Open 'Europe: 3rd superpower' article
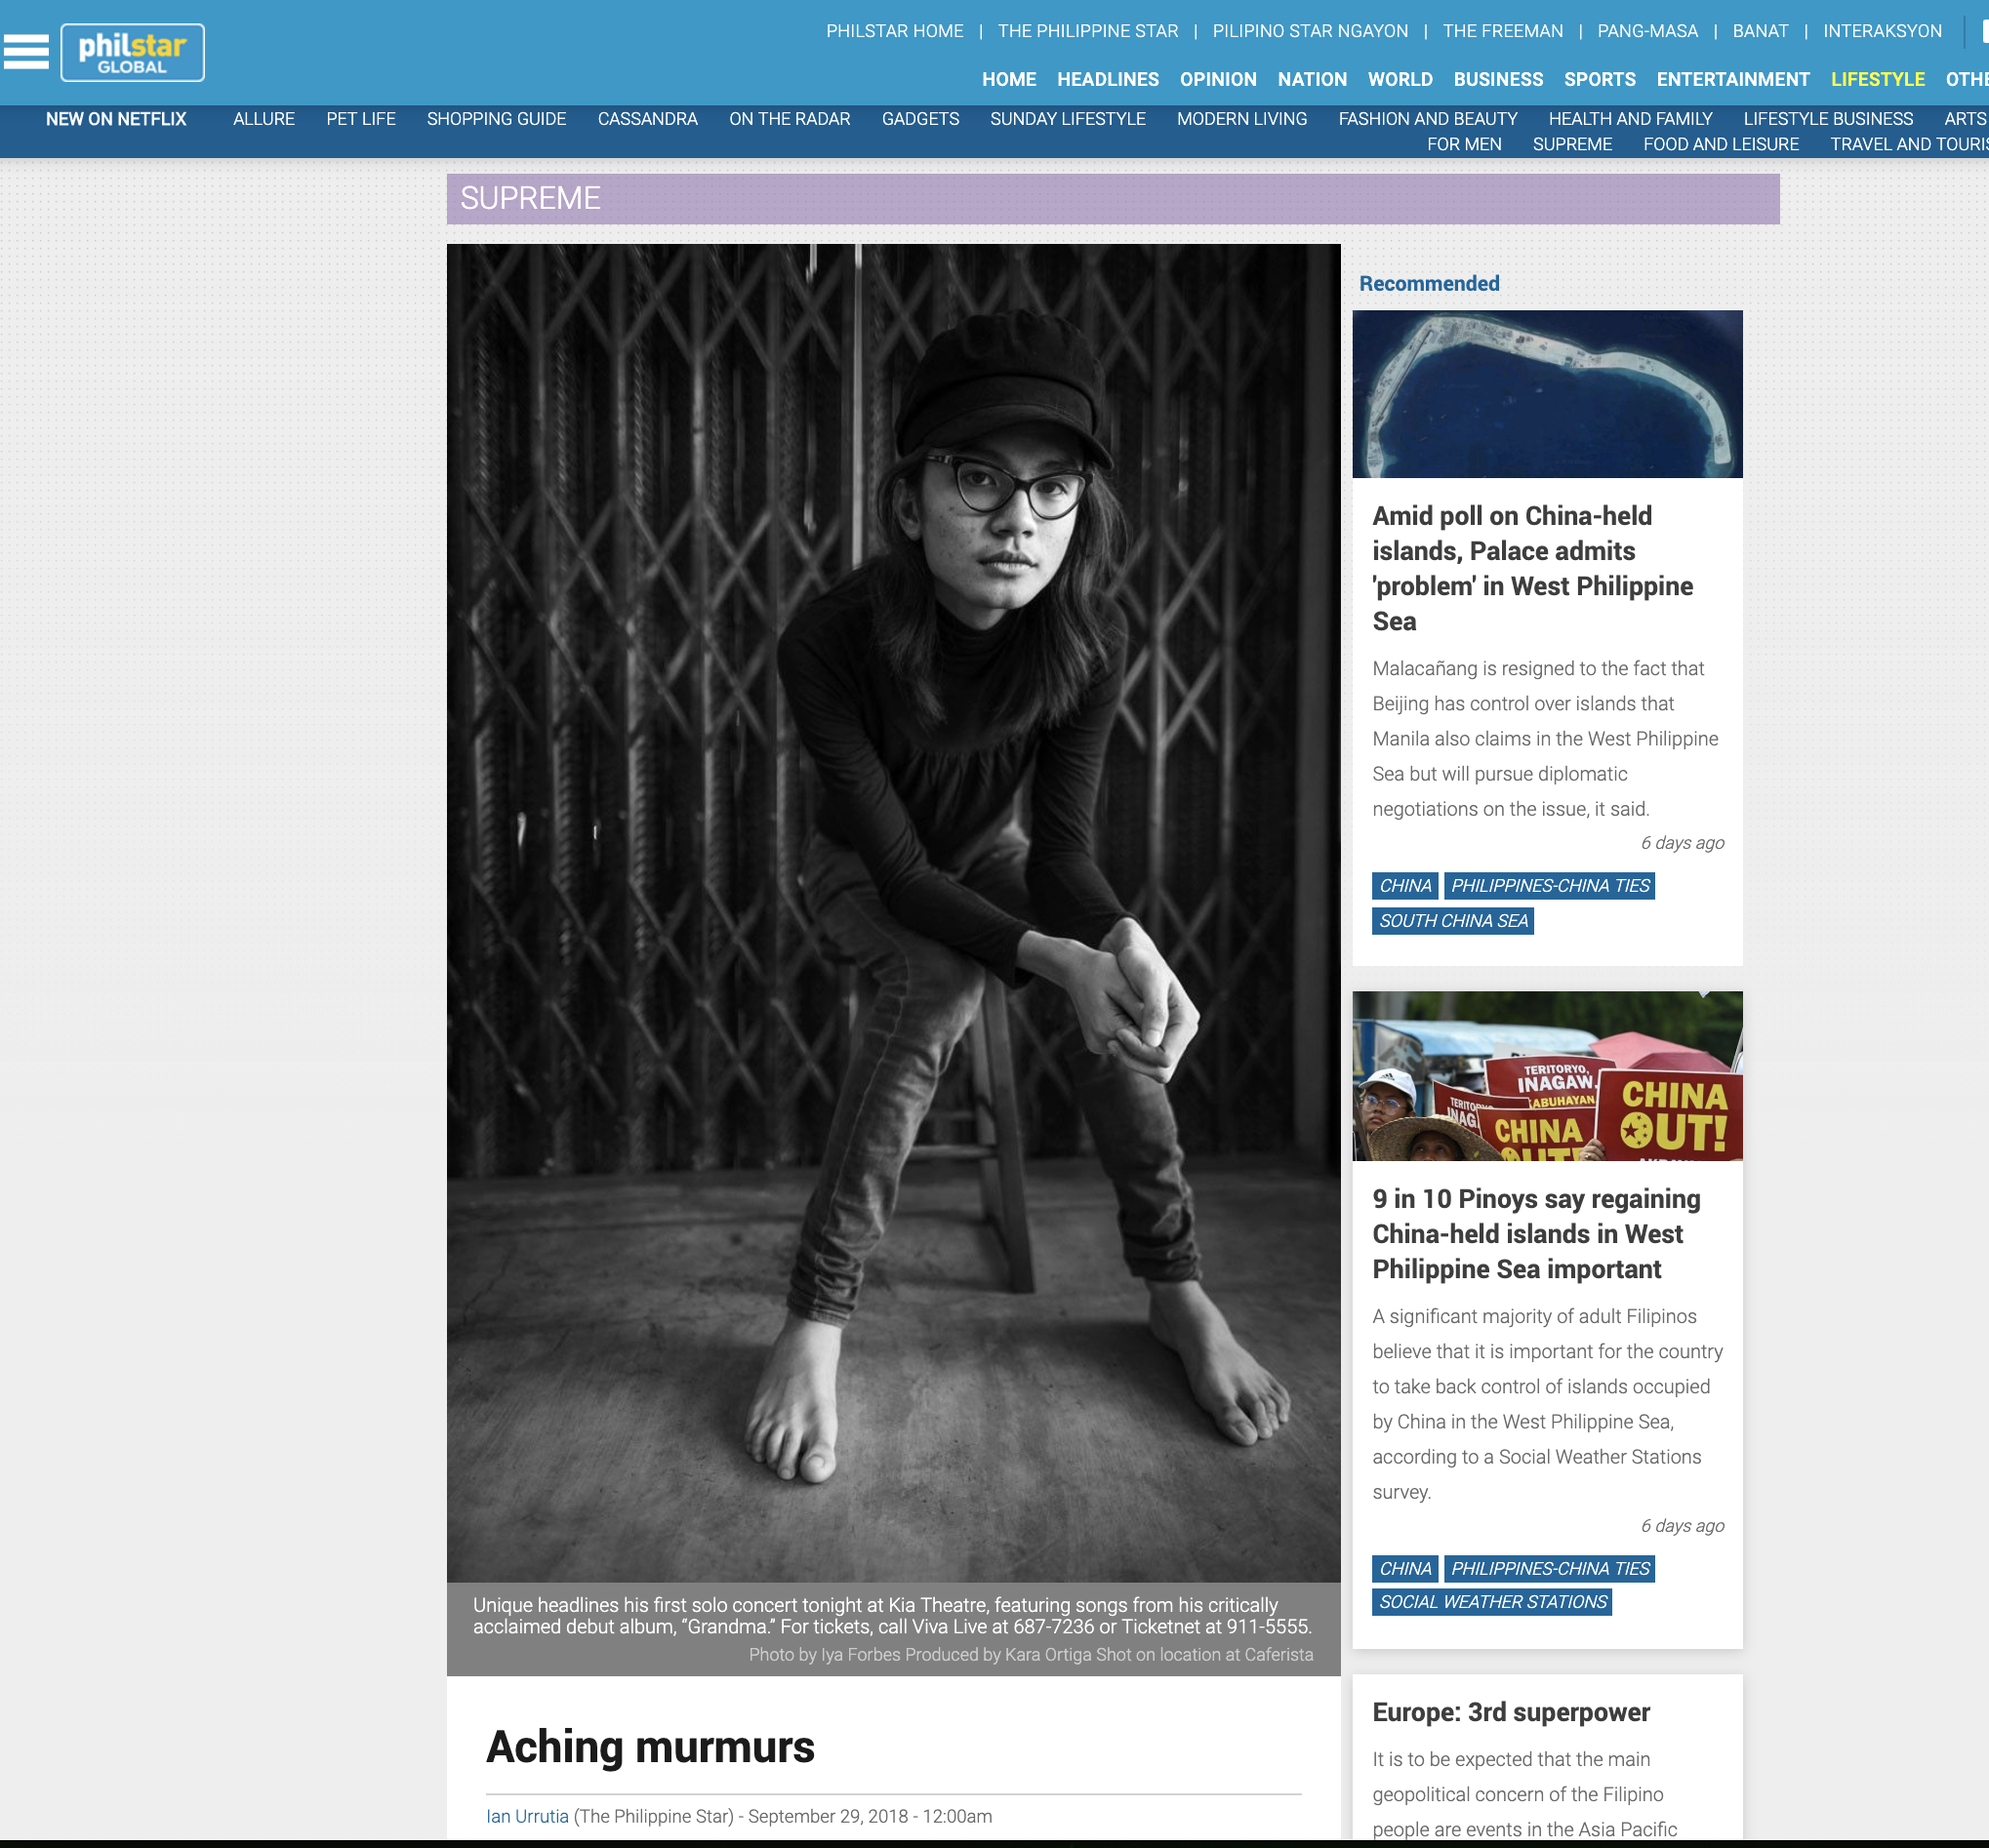 [1511, 1712]
